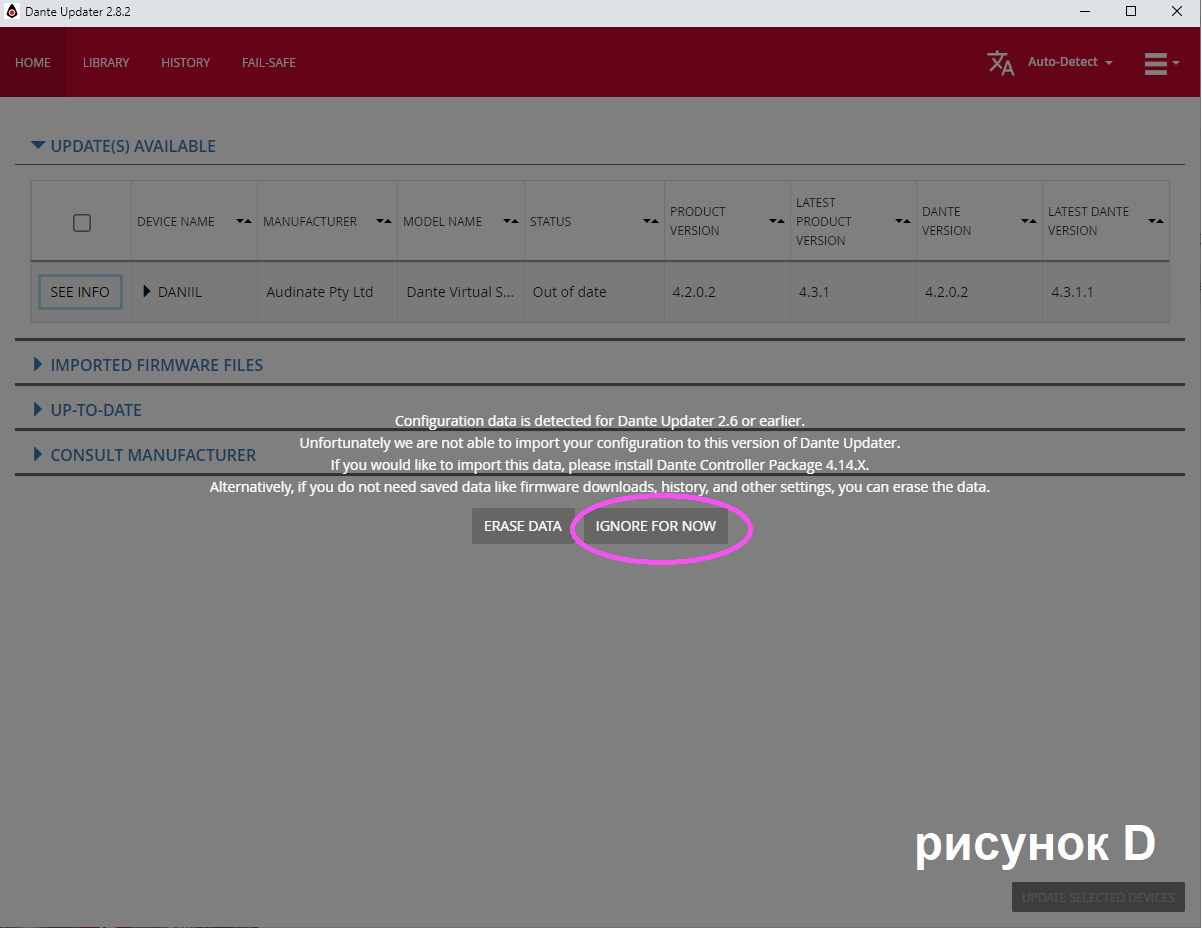Screen dimensions: 1202x928
Task: Click sort arrows on Dante Version column
Action: pos(1028,221)
